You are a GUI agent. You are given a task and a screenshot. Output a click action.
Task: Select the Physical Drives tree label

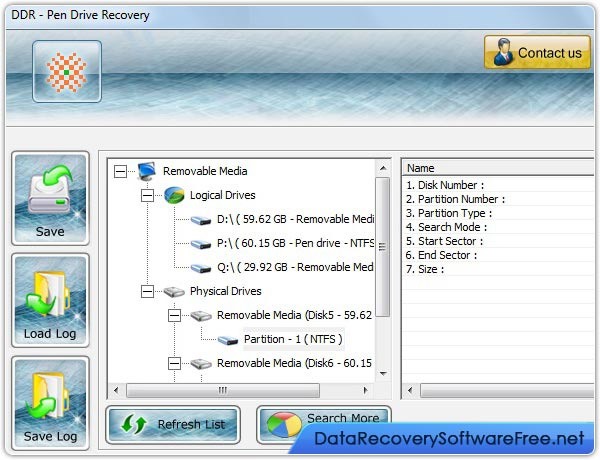pyautogui.click(x=226, y=291)
